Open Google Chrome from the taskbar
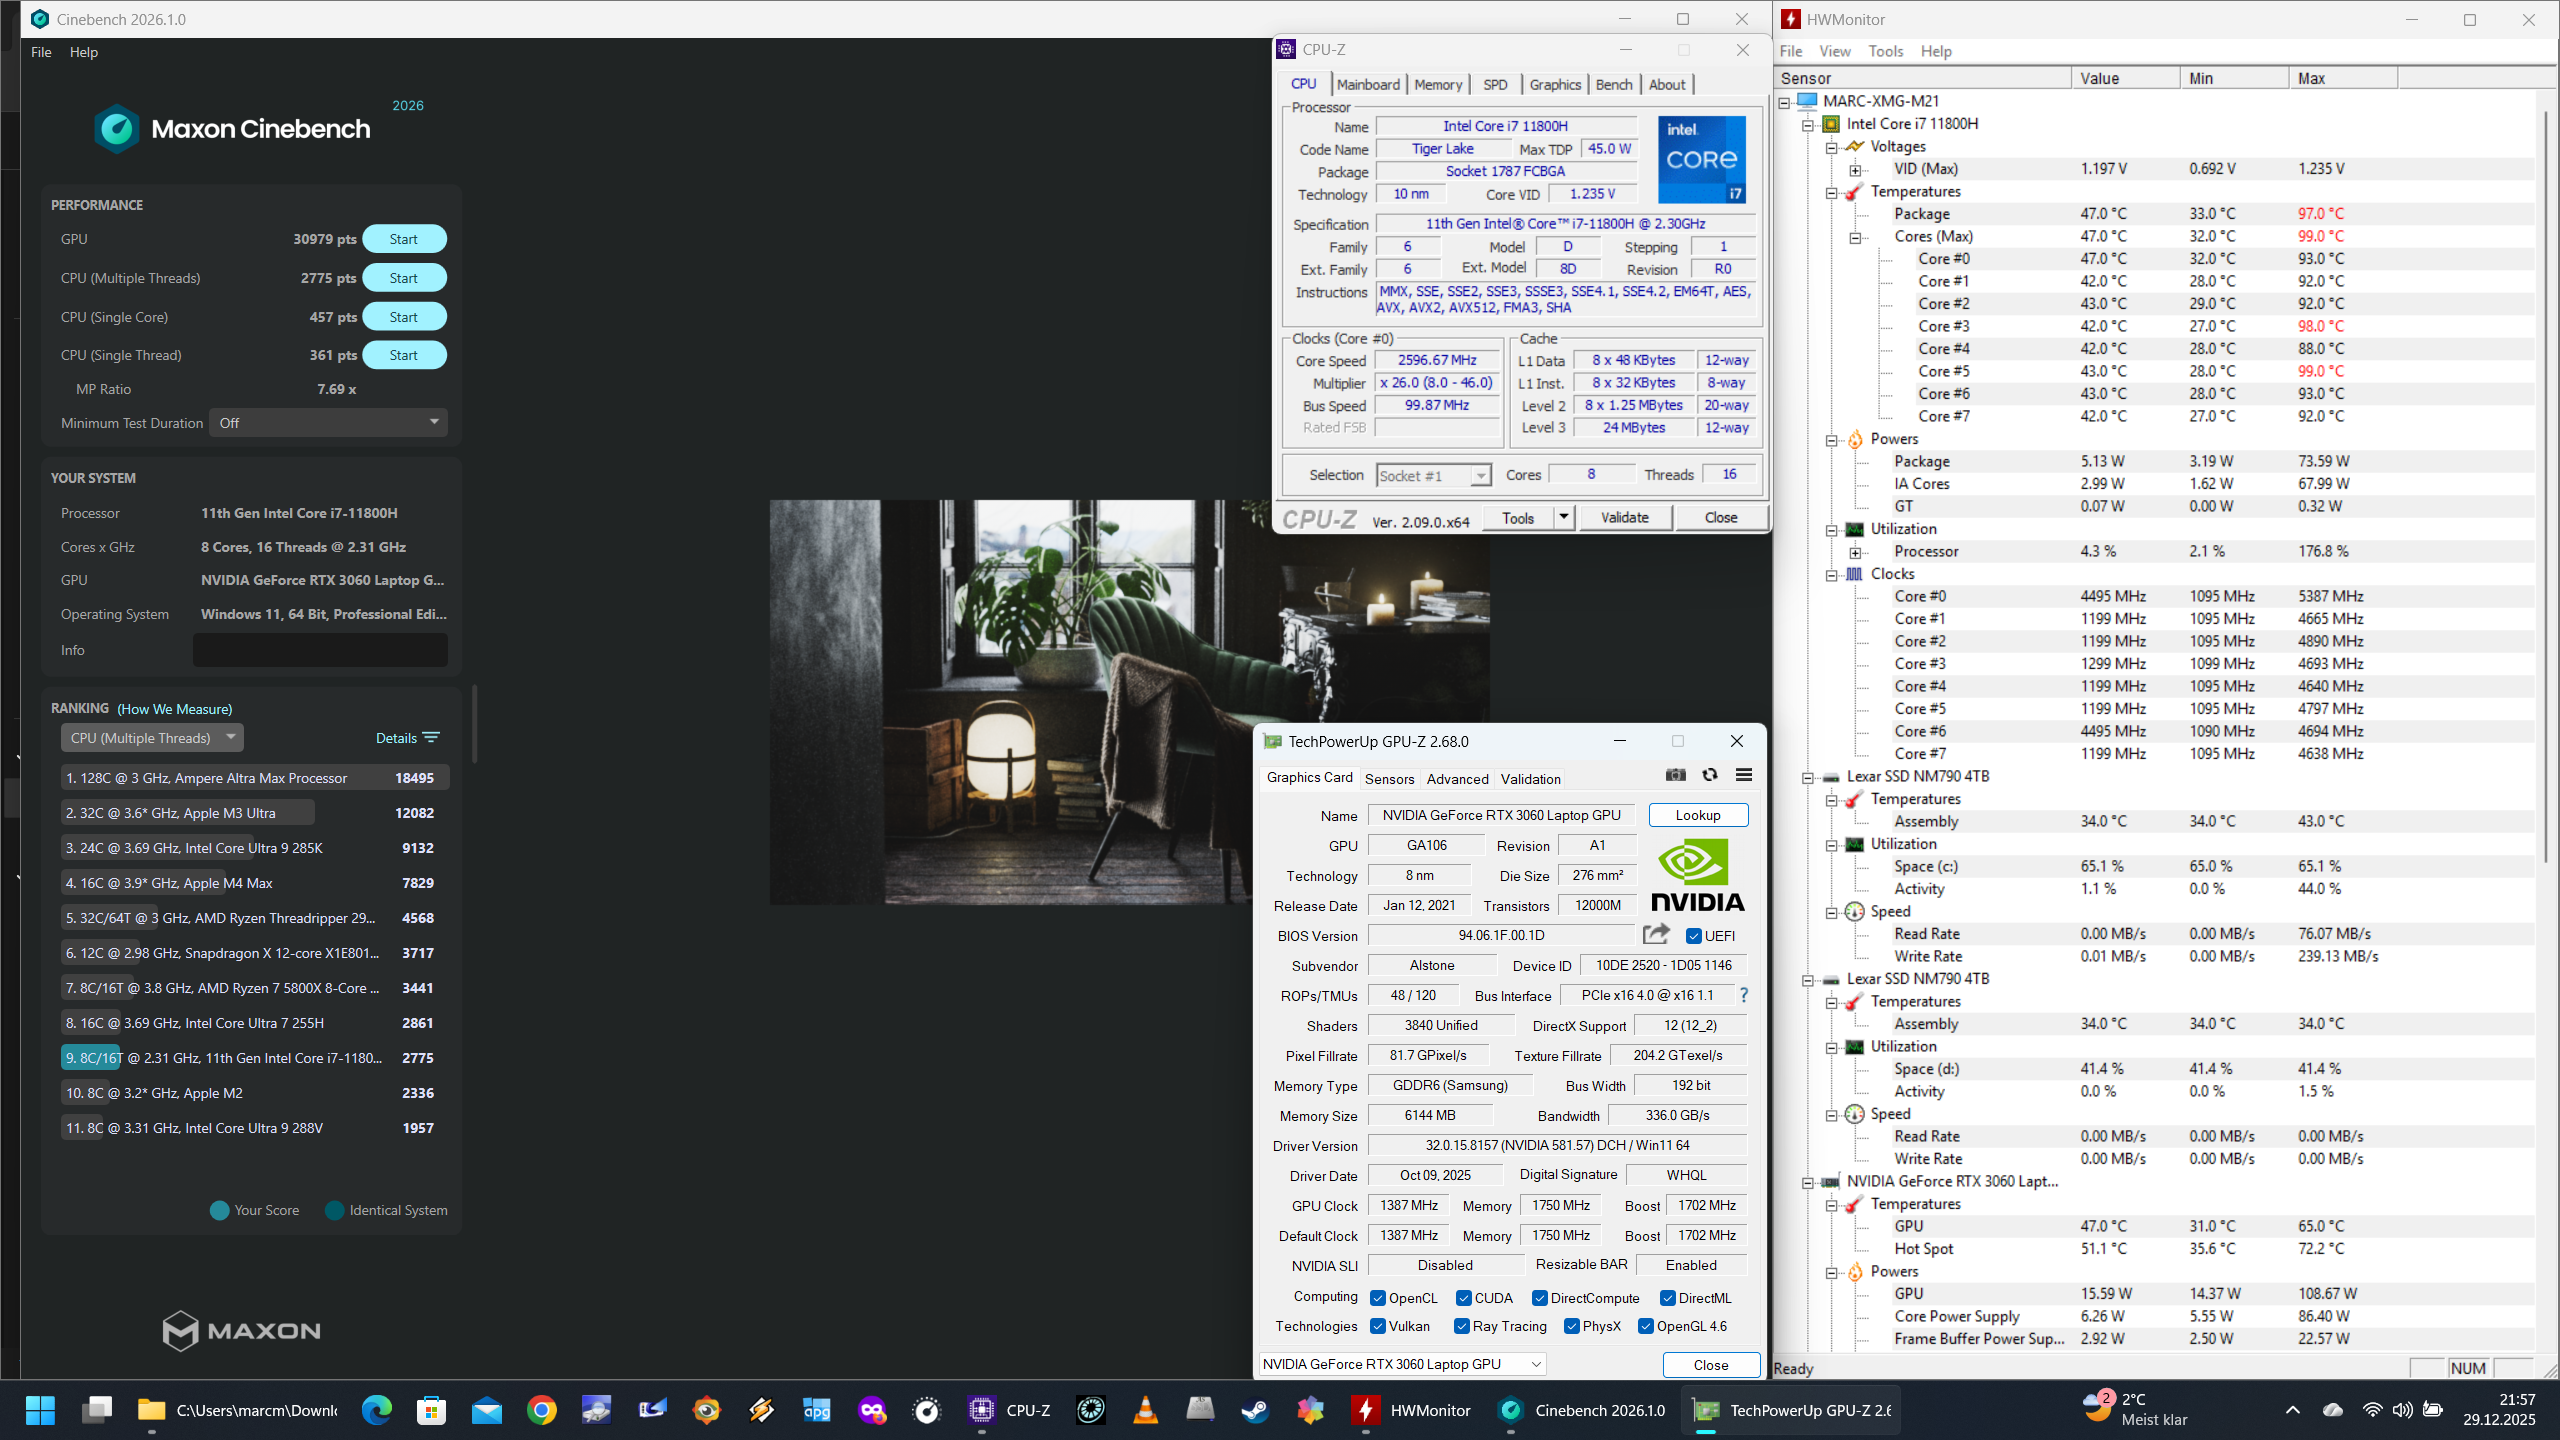Screen dimensions: 2560x1440 [541, 1411]
